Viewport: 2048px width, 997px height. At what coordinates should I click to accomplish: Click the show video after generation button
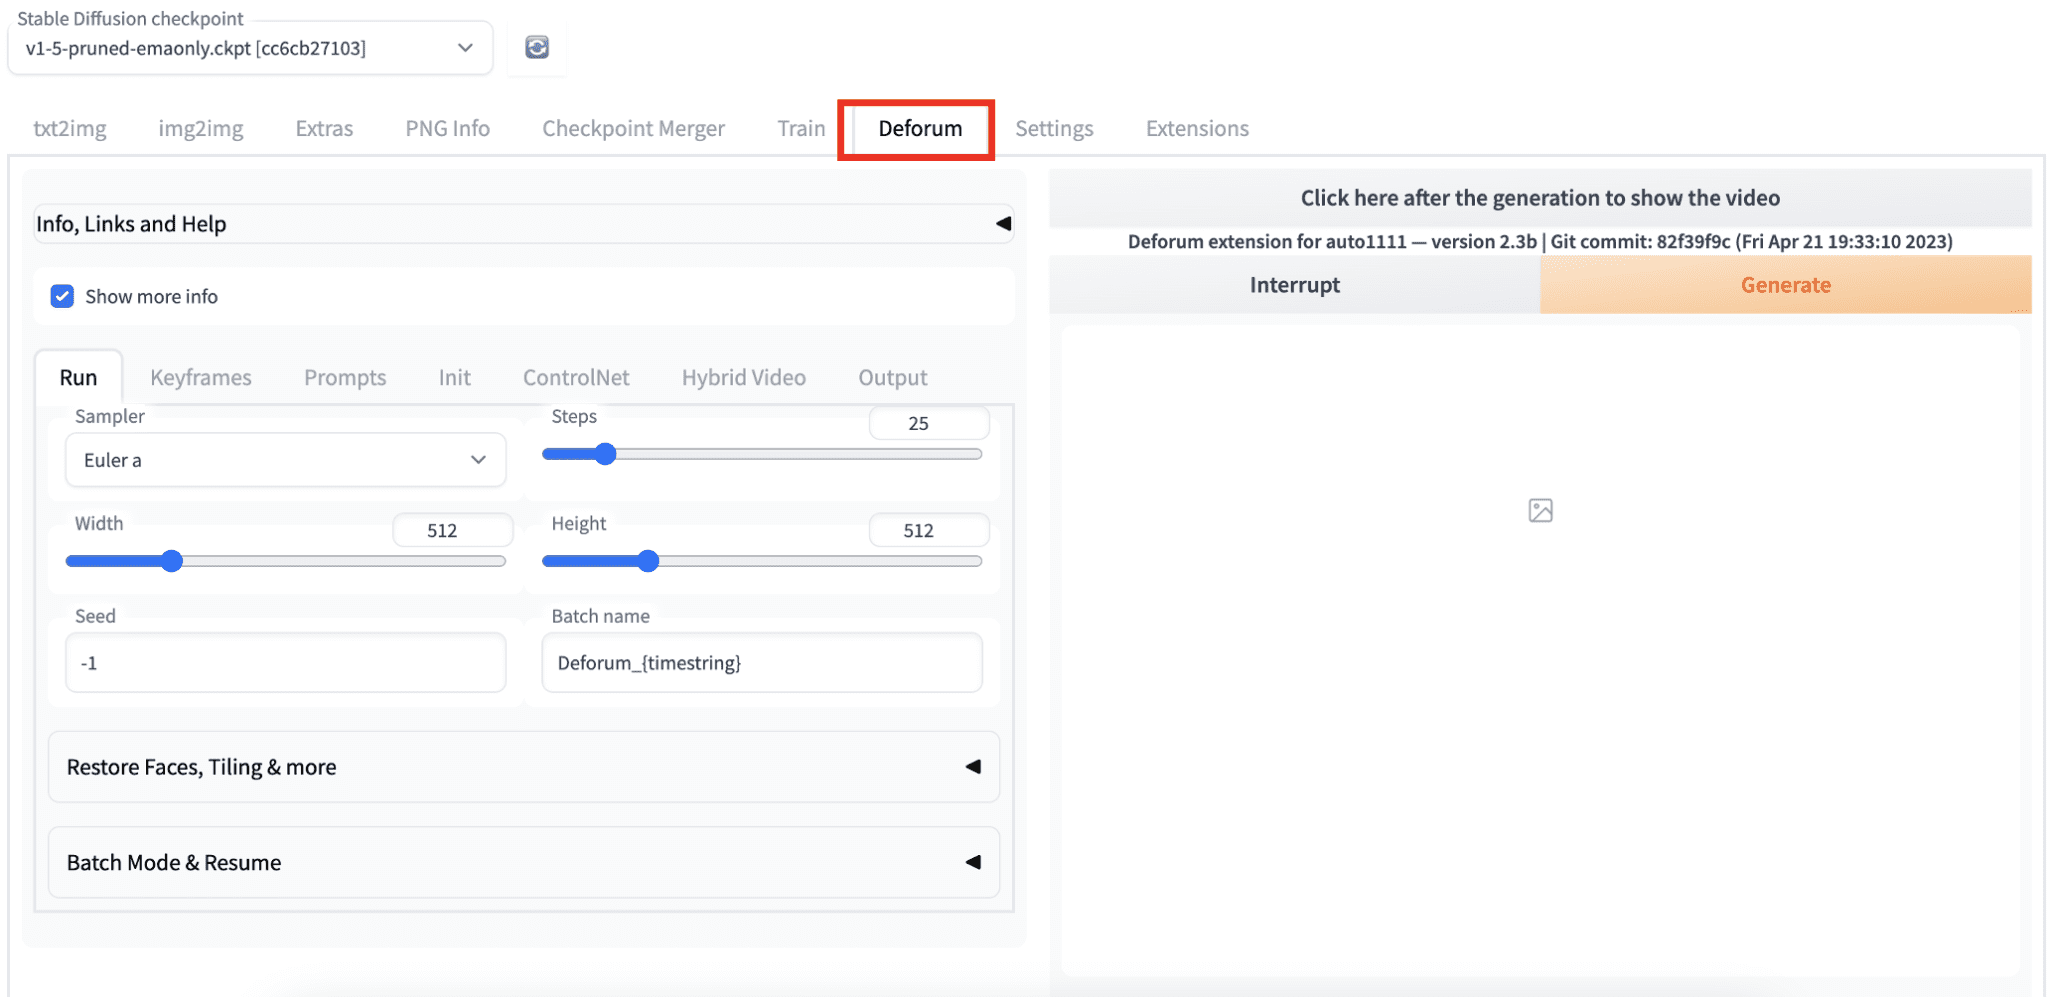[1539, 198]
